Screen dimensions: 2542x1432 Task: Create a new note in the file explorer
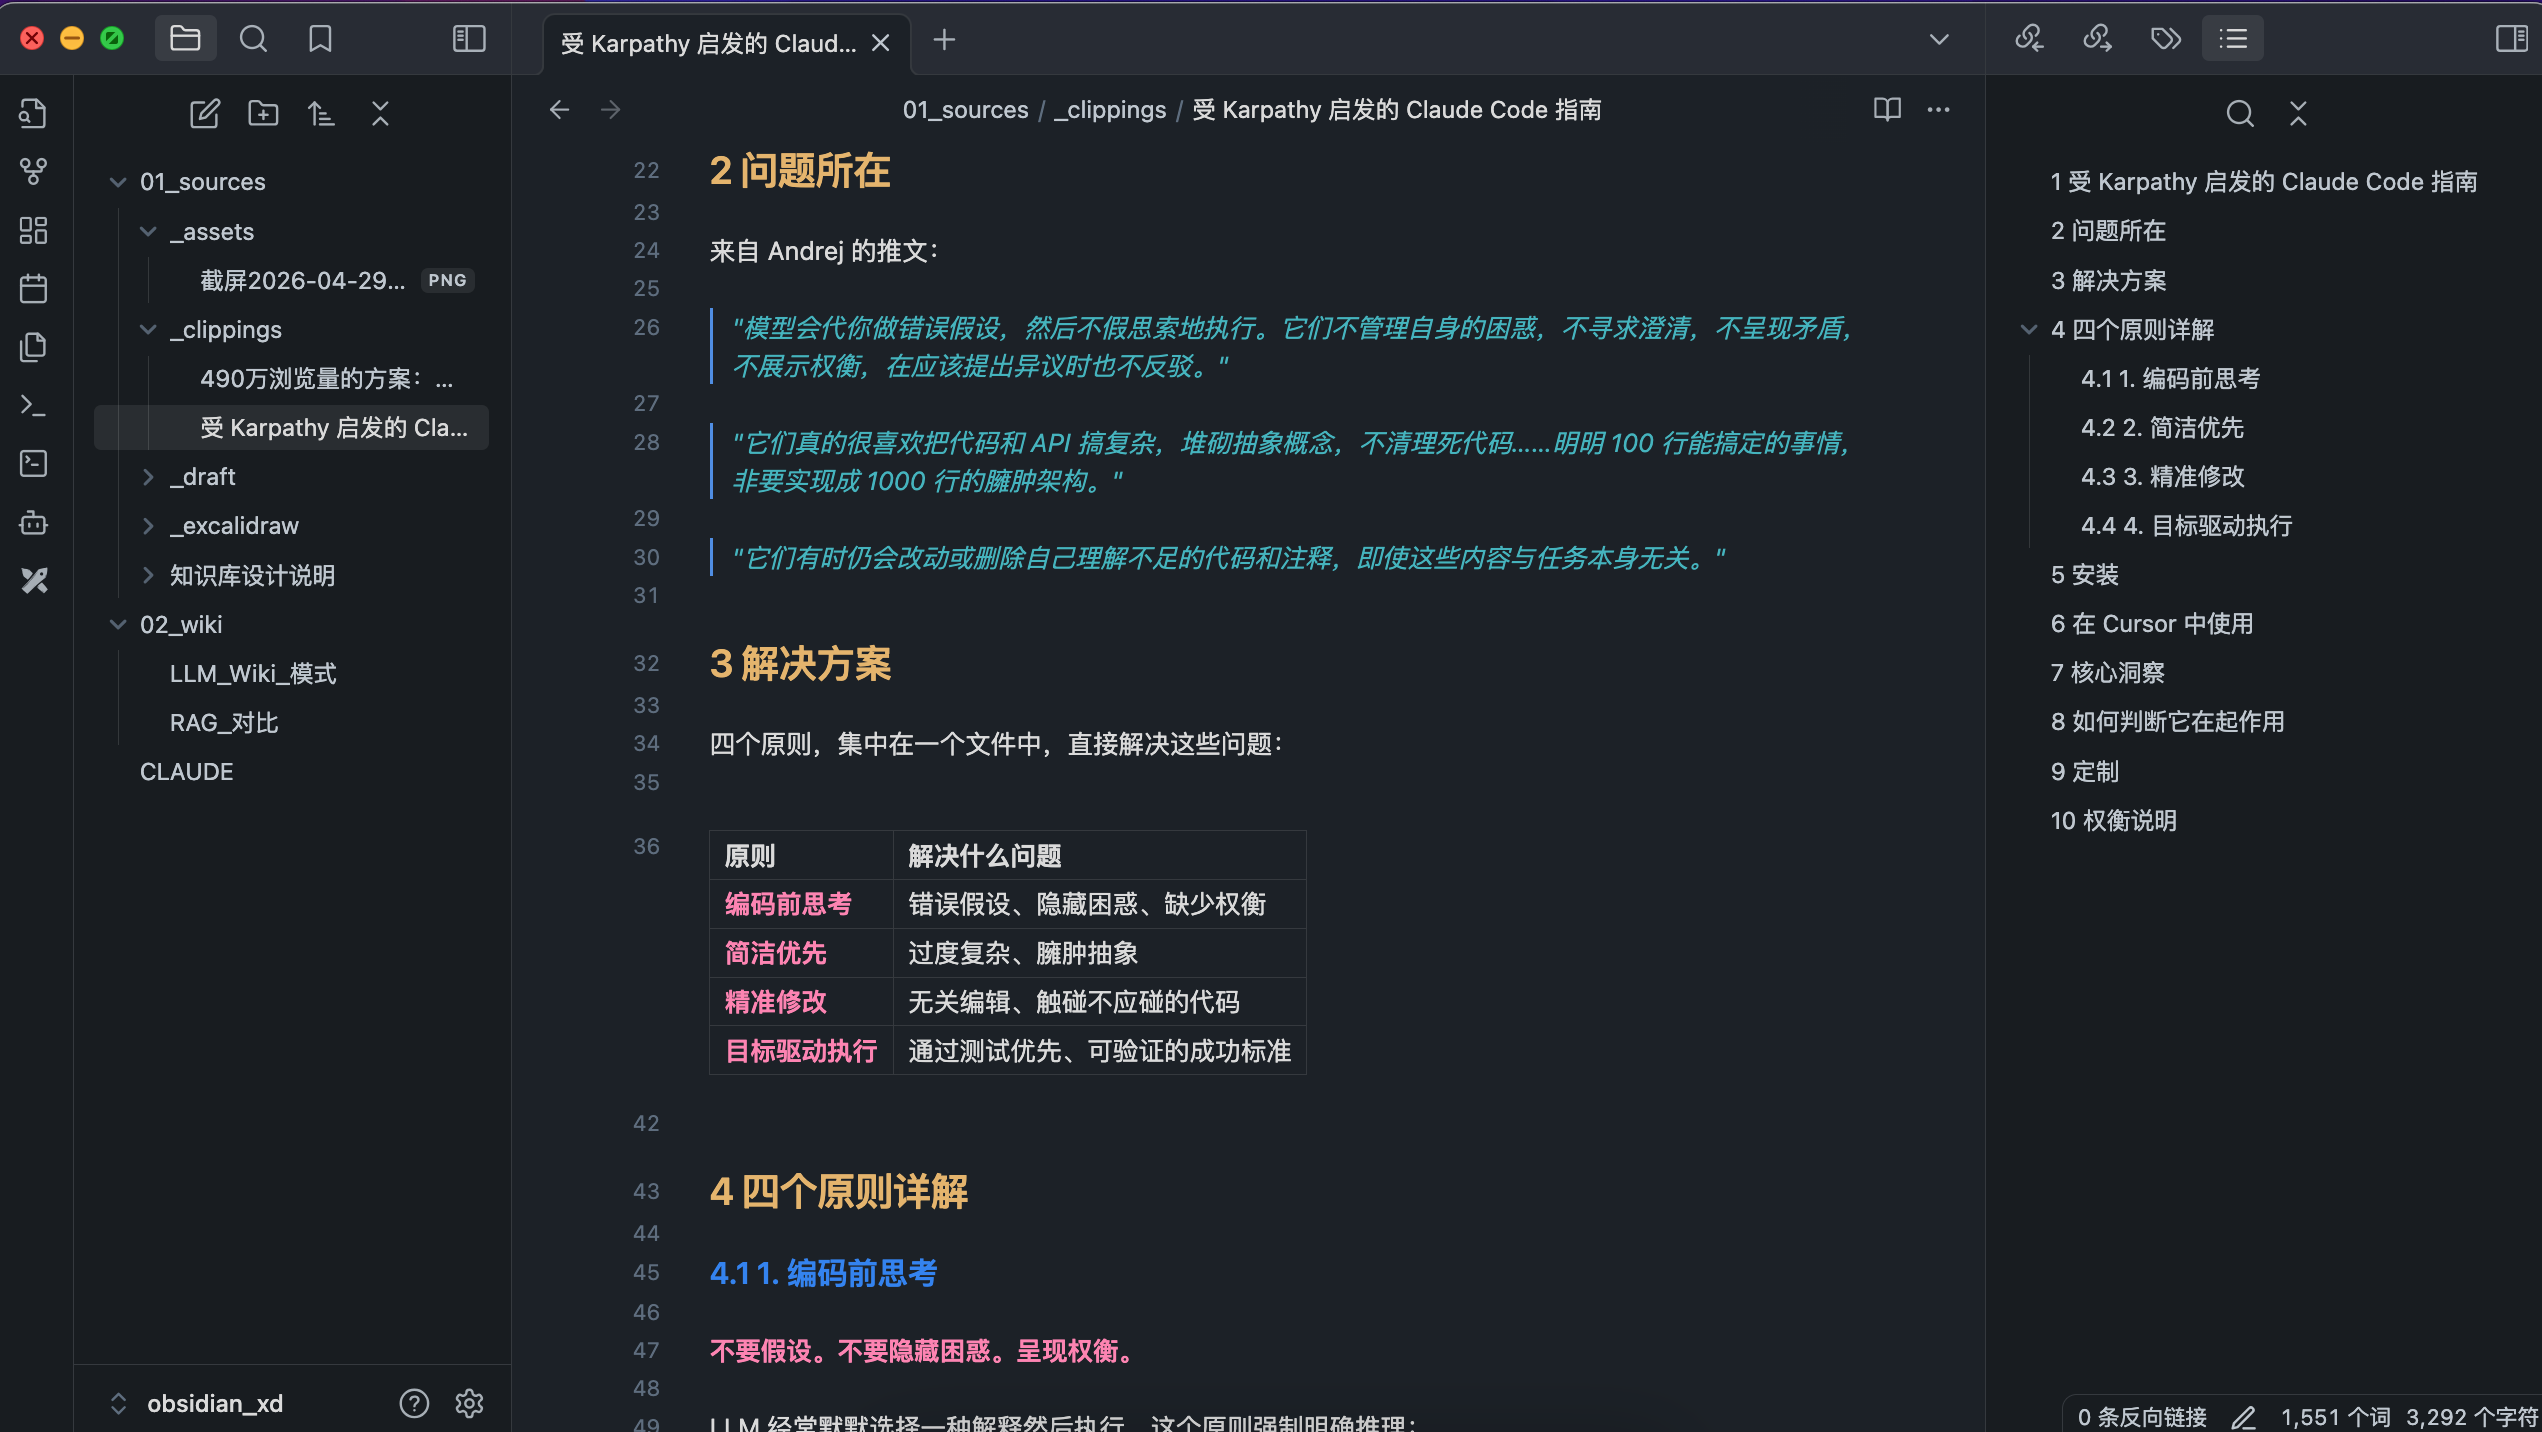point(204,113)
